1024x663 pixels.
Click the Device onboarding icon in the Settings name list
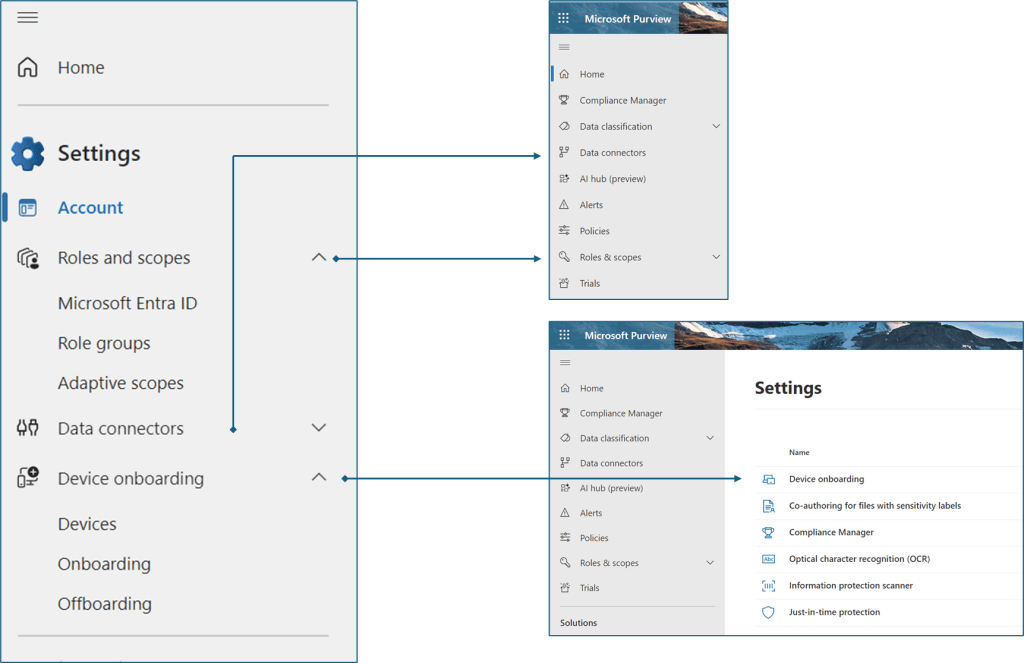768,480
